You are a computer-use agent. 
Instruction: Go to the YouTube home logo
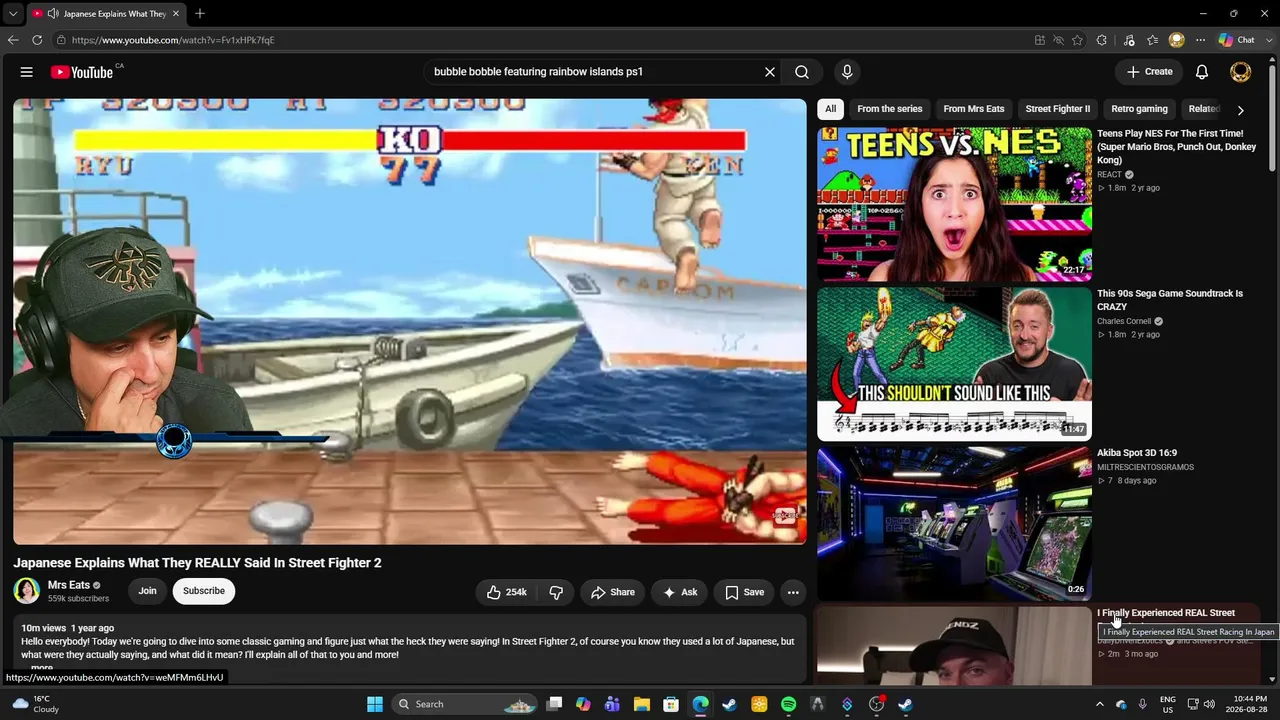pyautogui.click(x=82, y=72)
